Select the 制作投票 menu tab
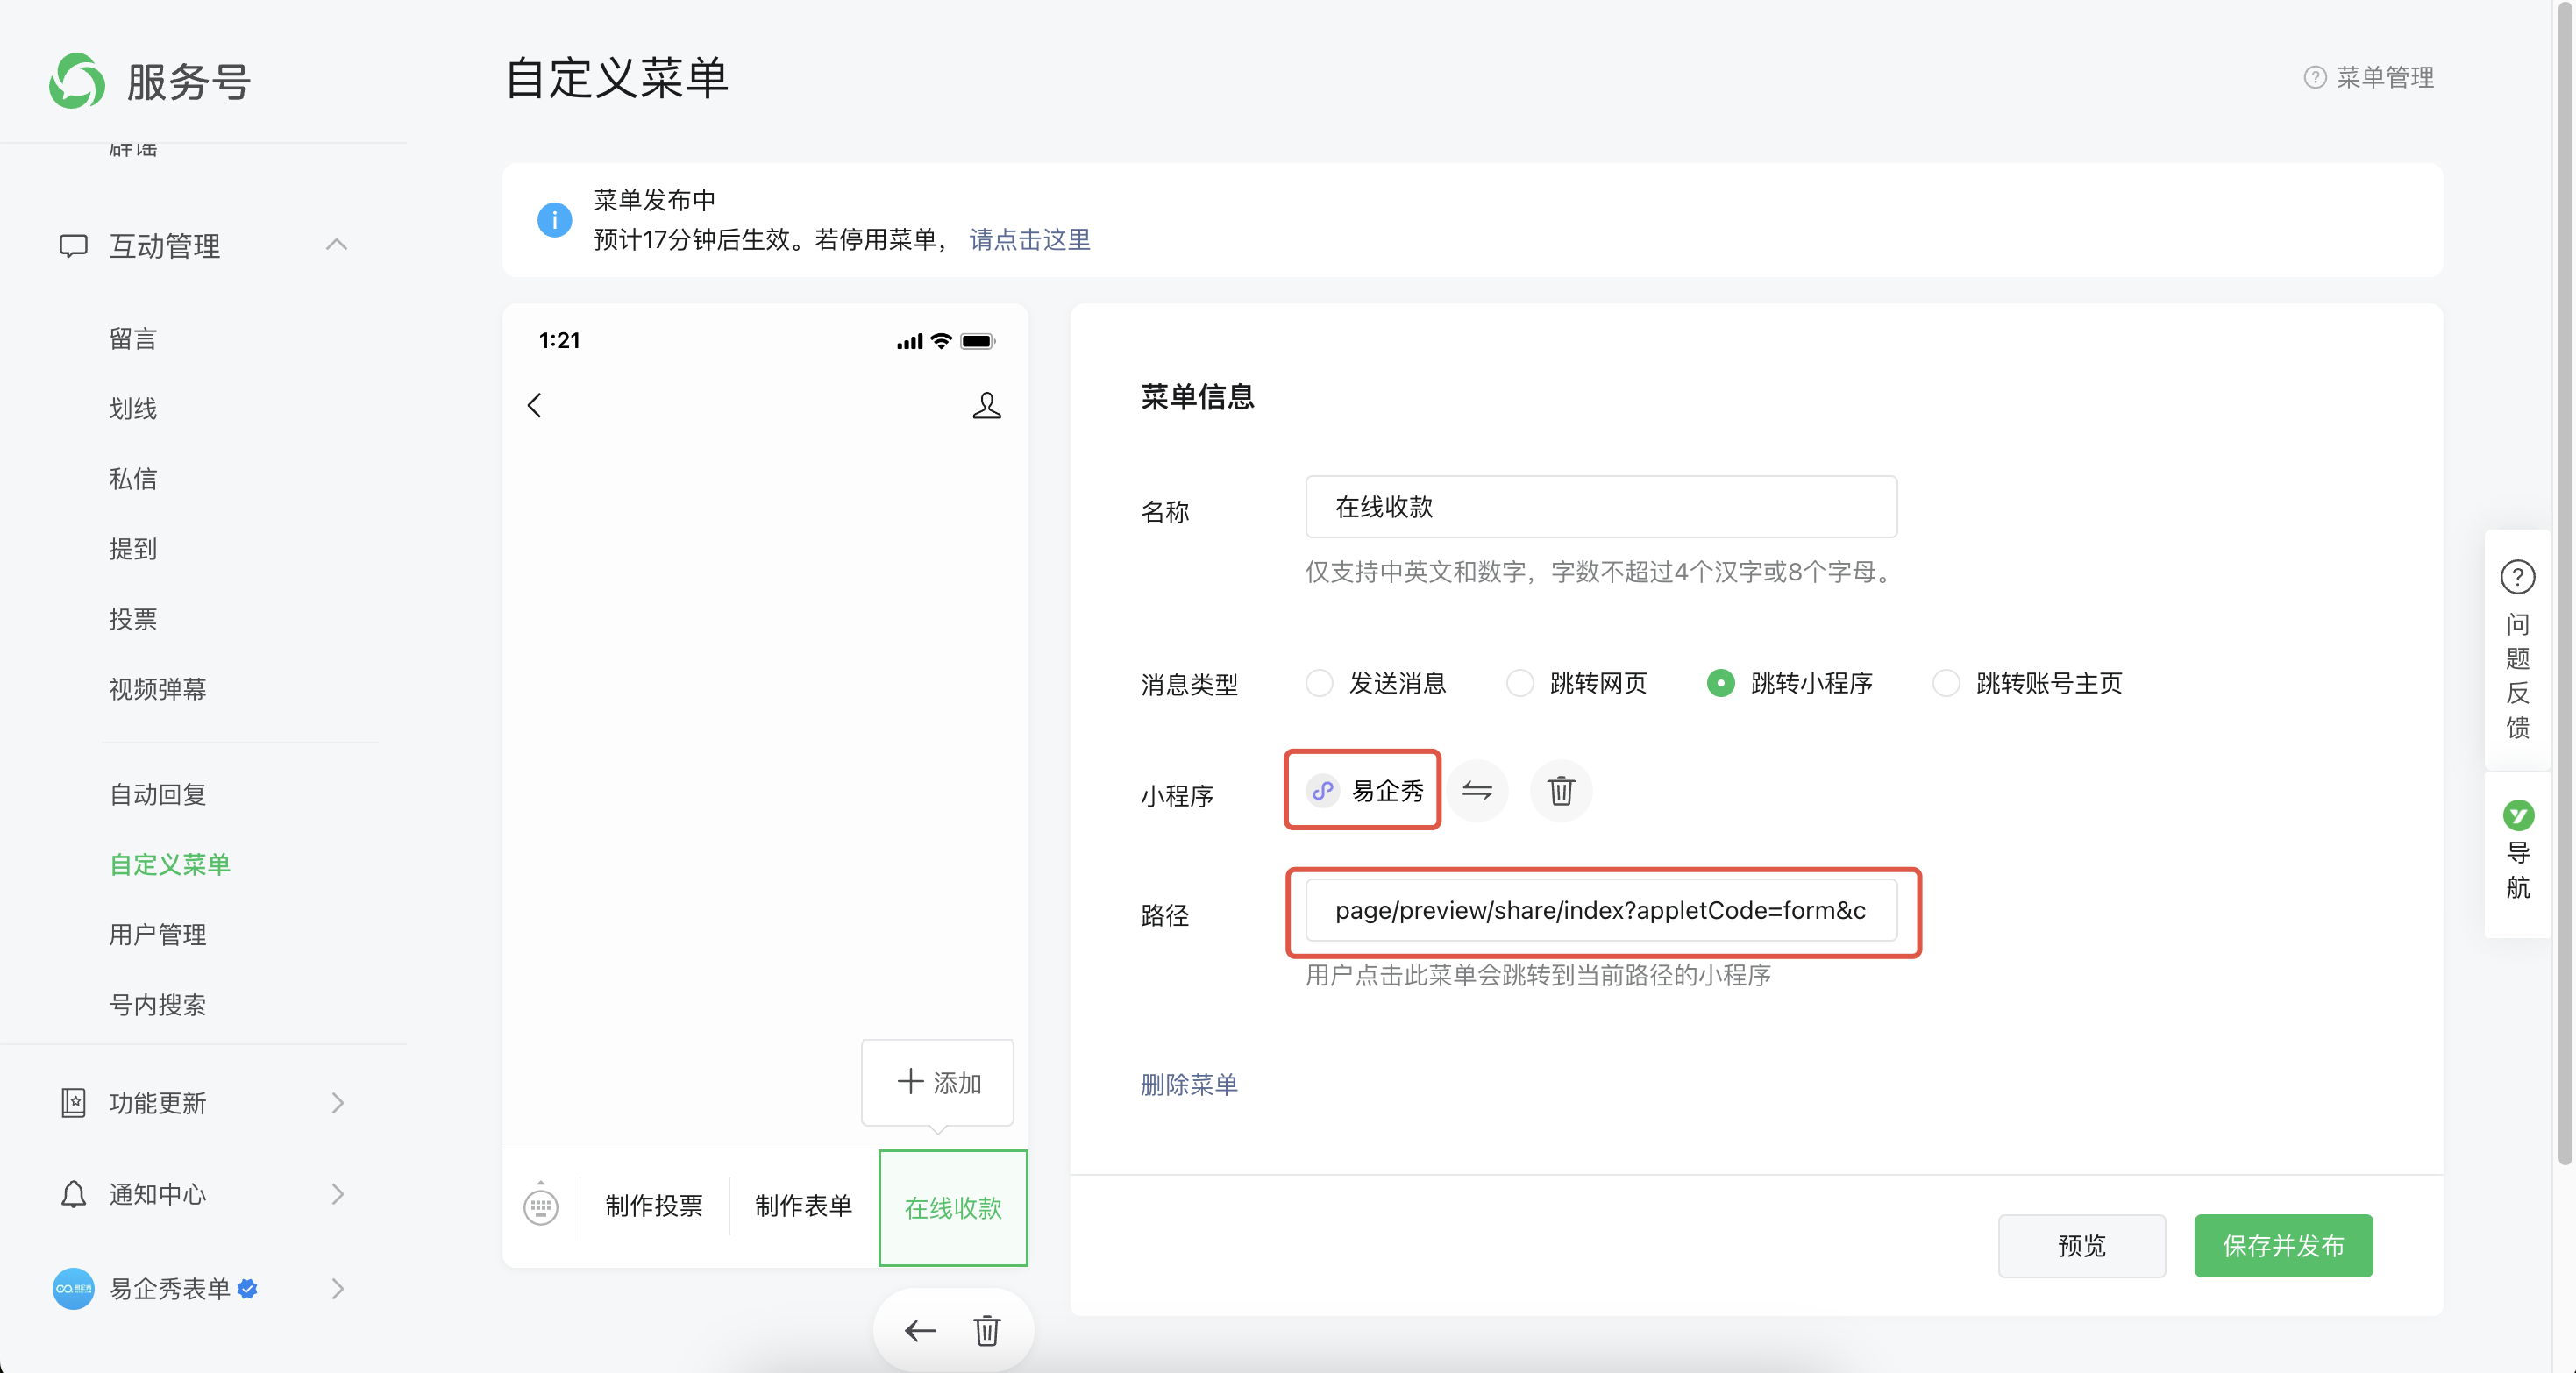The width and height of the screenshot is (2576, 1373). point(654,1206)
